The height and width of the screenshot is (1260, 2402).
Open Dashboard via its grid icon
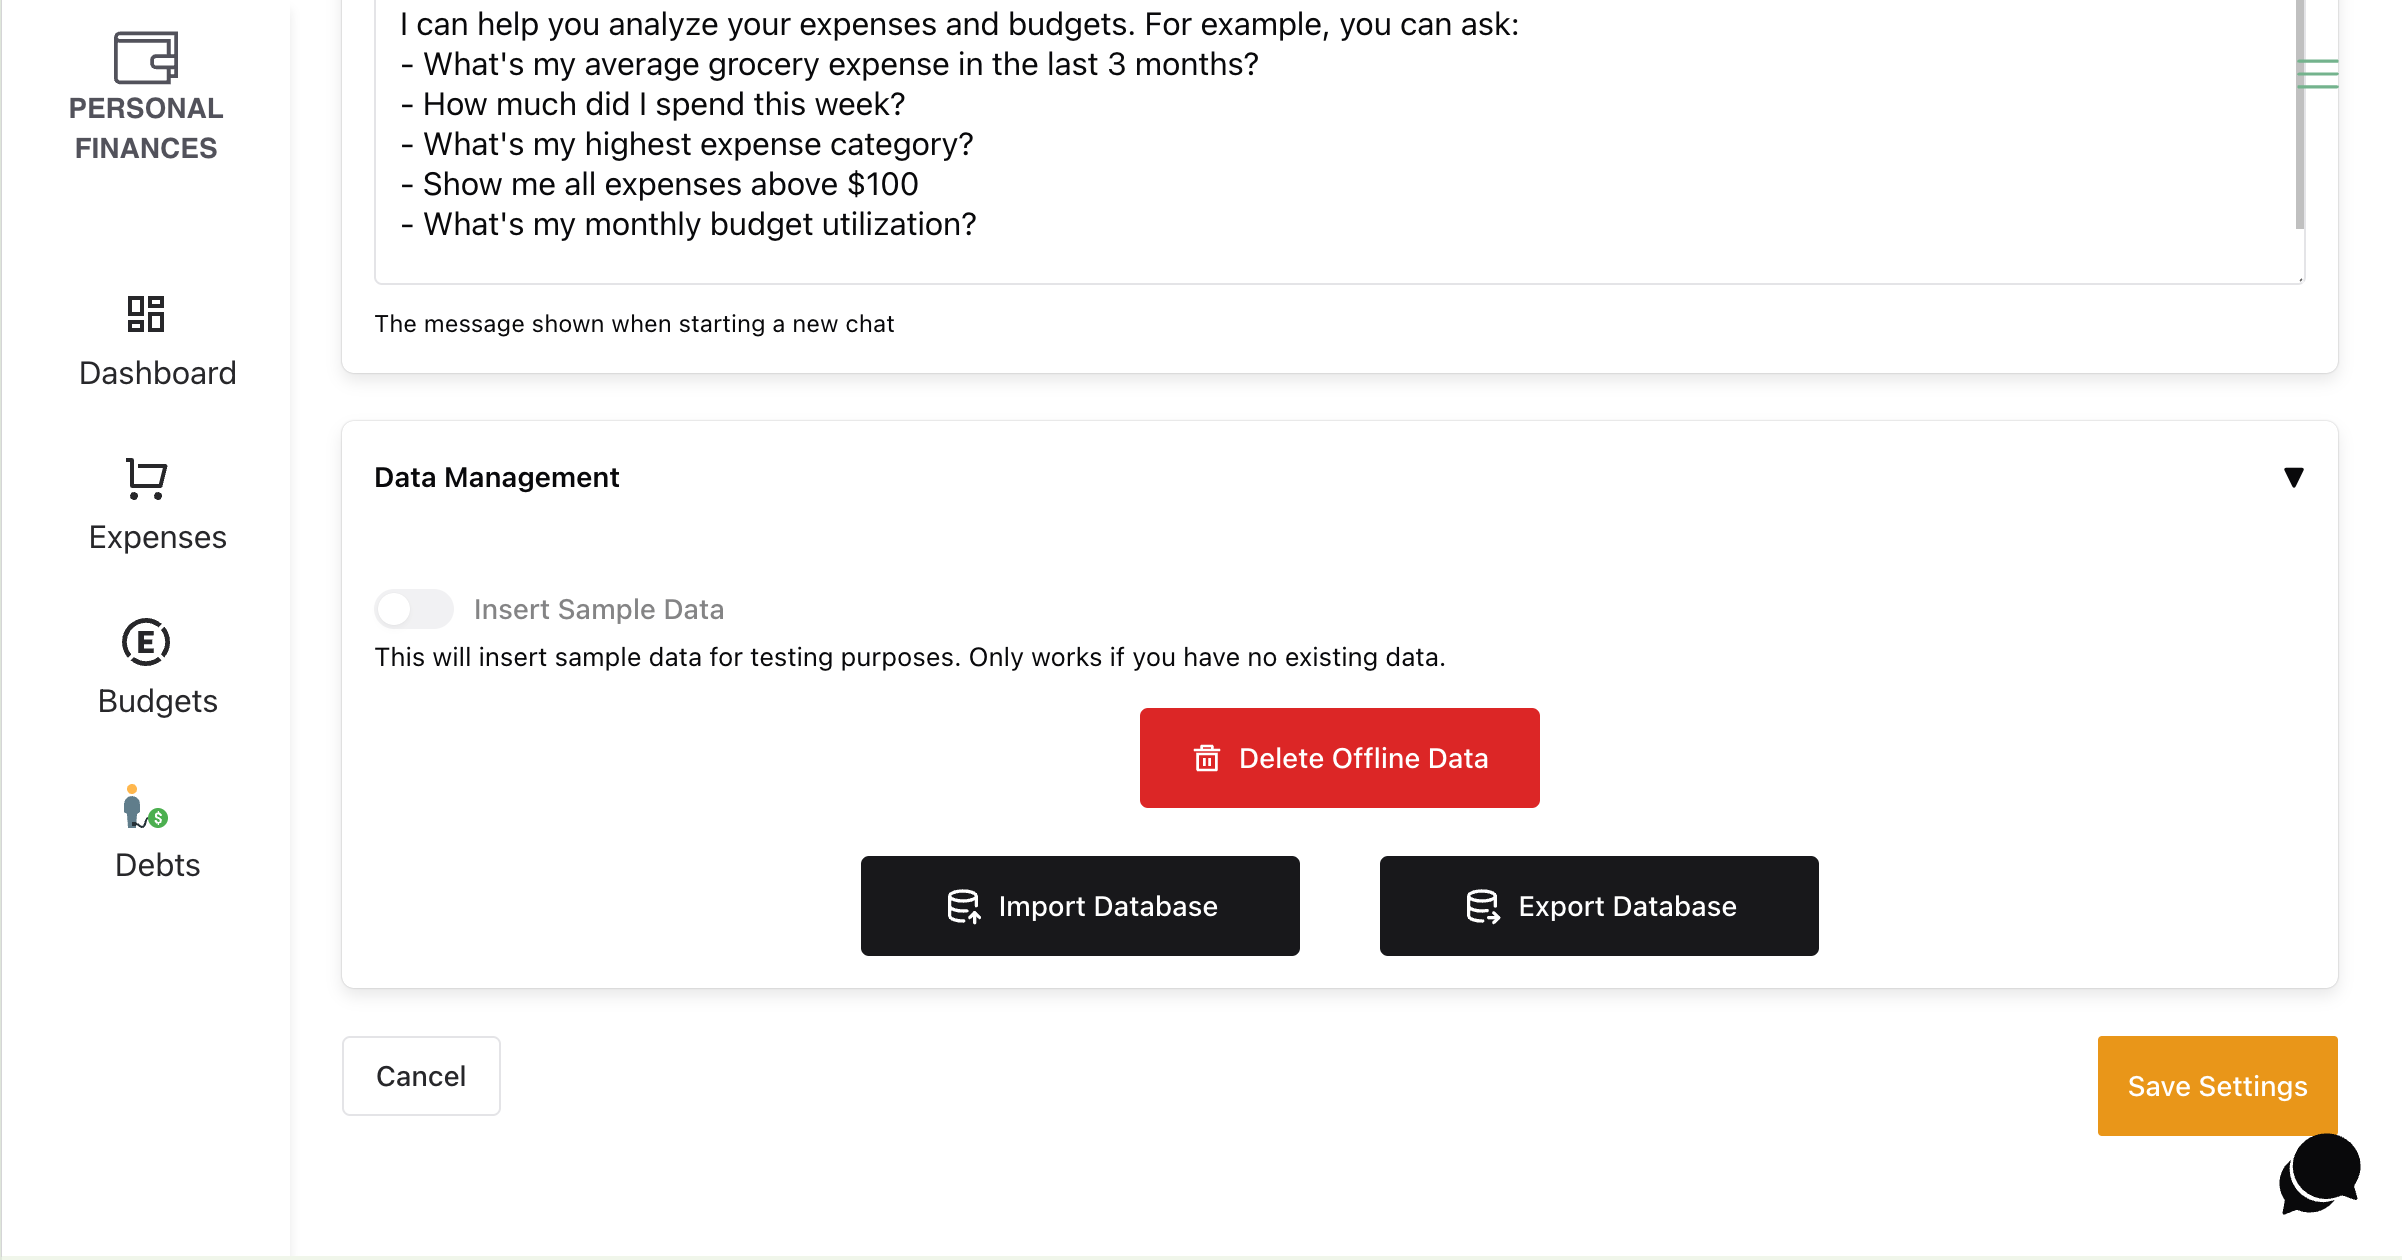click(146, 314)
